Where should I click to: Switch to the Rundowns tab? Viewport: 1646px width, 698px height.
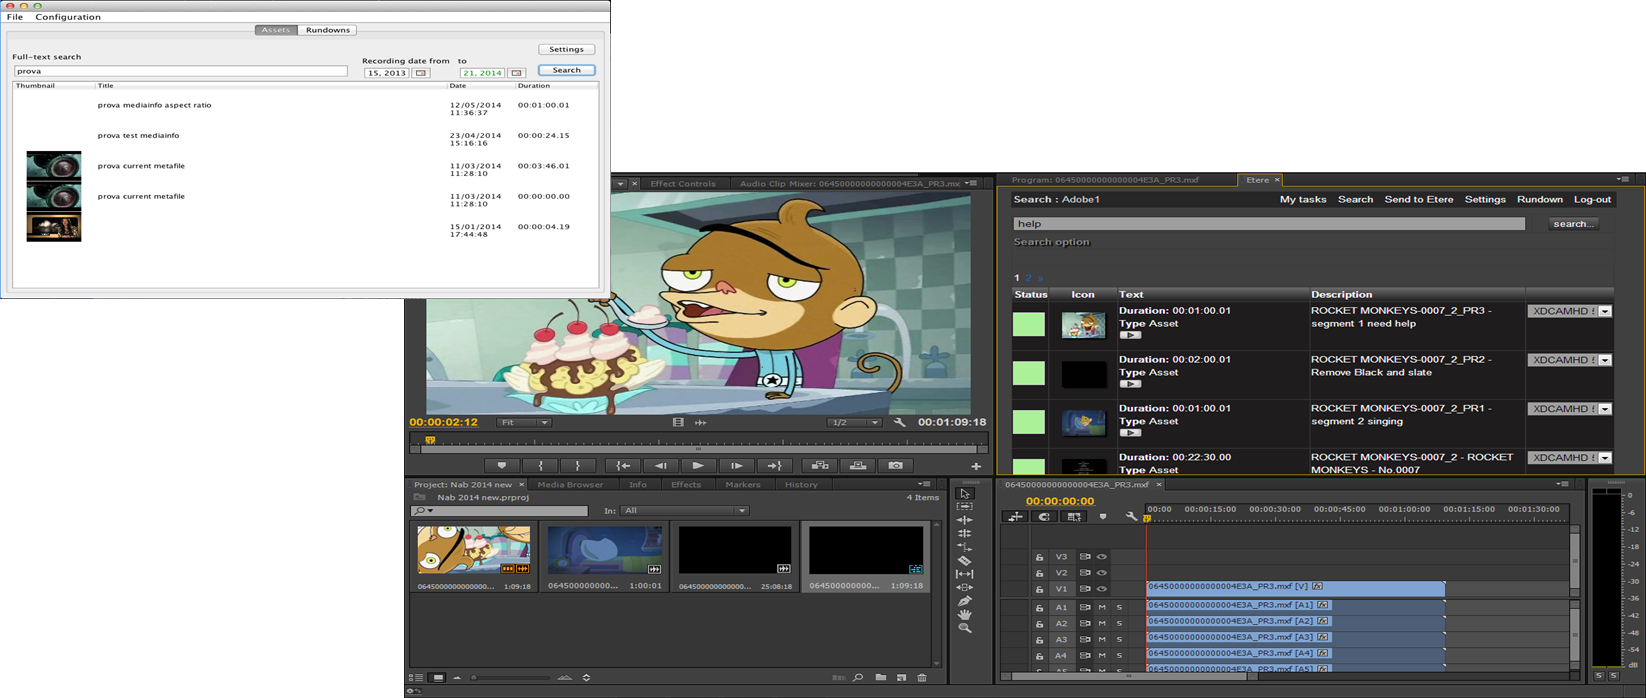click(x=328, y=30)
